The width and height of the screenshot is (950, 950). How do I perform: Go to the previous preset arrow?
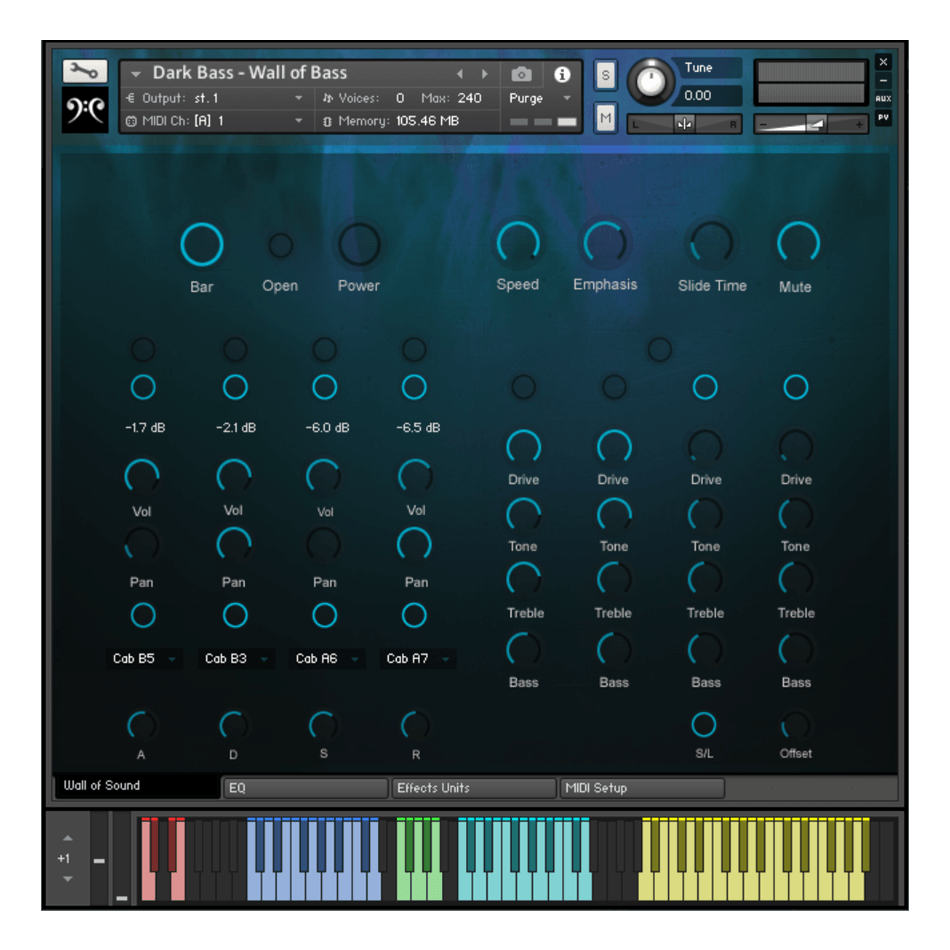pyautogui.click(x=460, y=74)
